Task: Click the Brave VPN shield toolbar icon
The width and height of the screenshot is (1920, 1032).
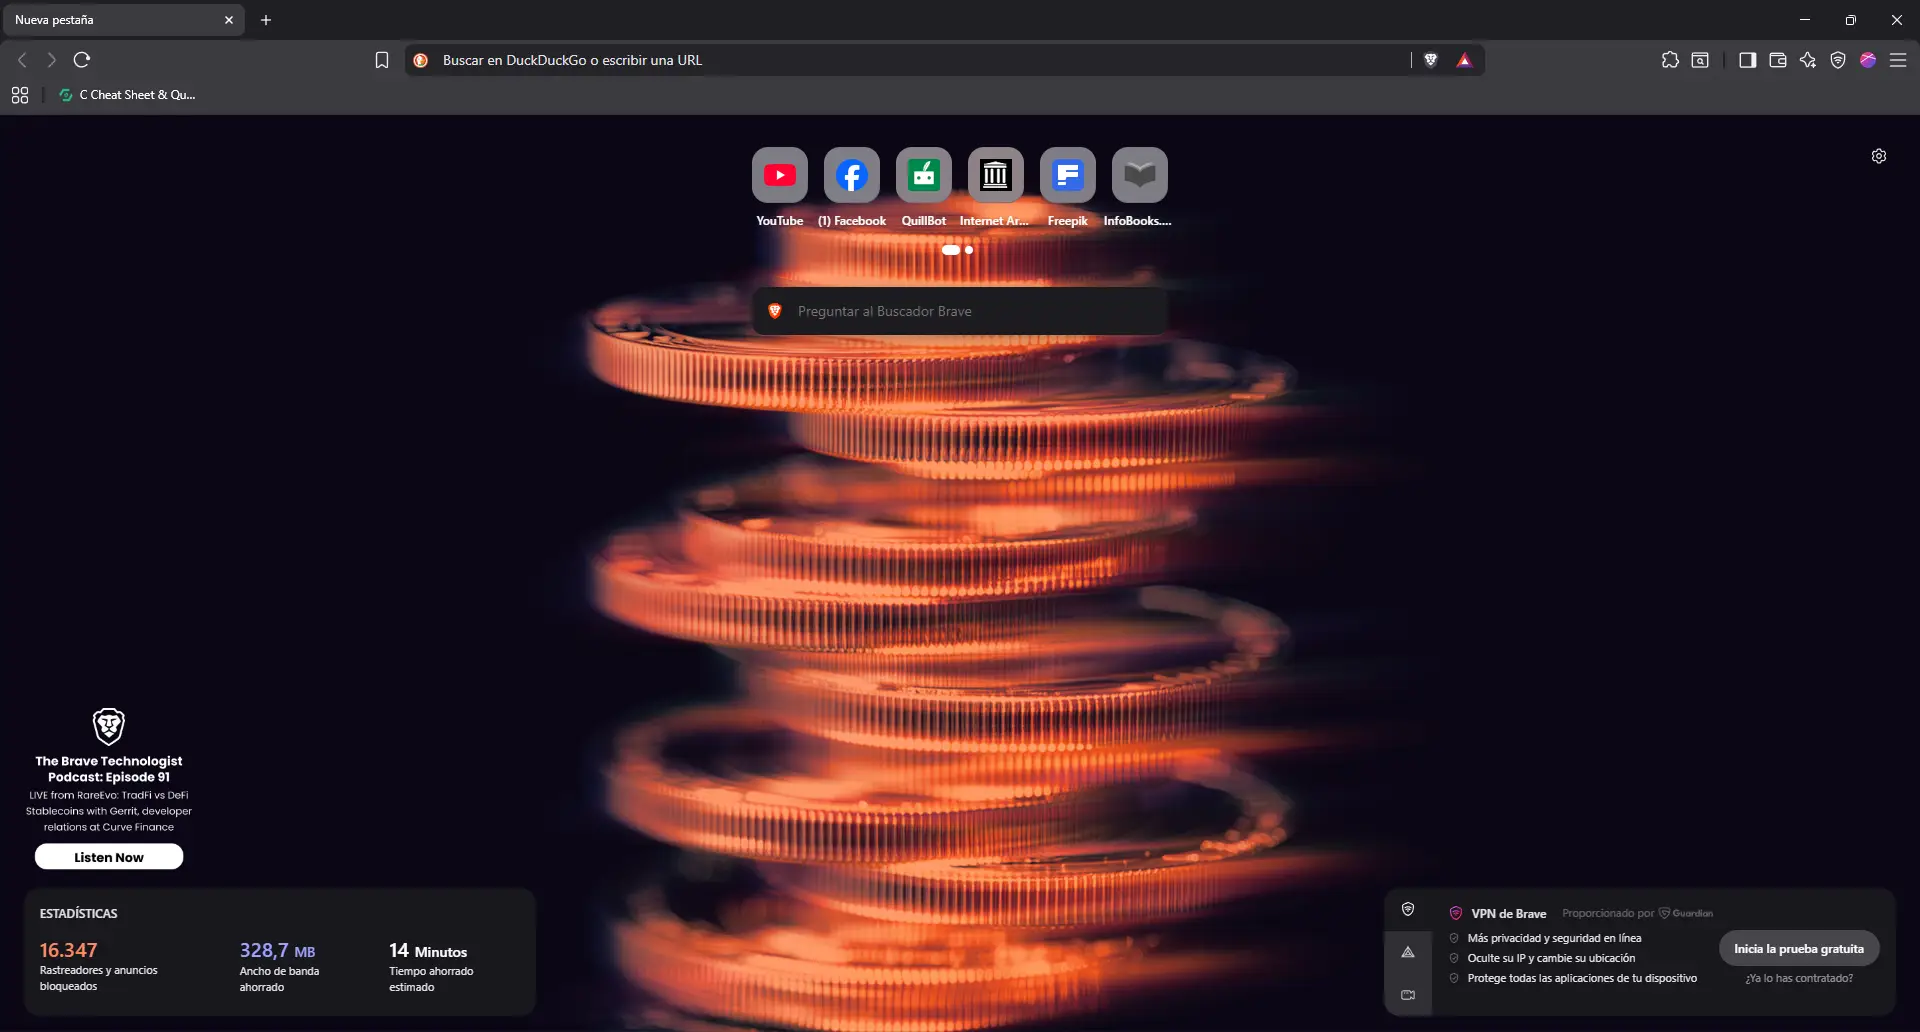Action: pyautogui.click(x=1838, y=60)
